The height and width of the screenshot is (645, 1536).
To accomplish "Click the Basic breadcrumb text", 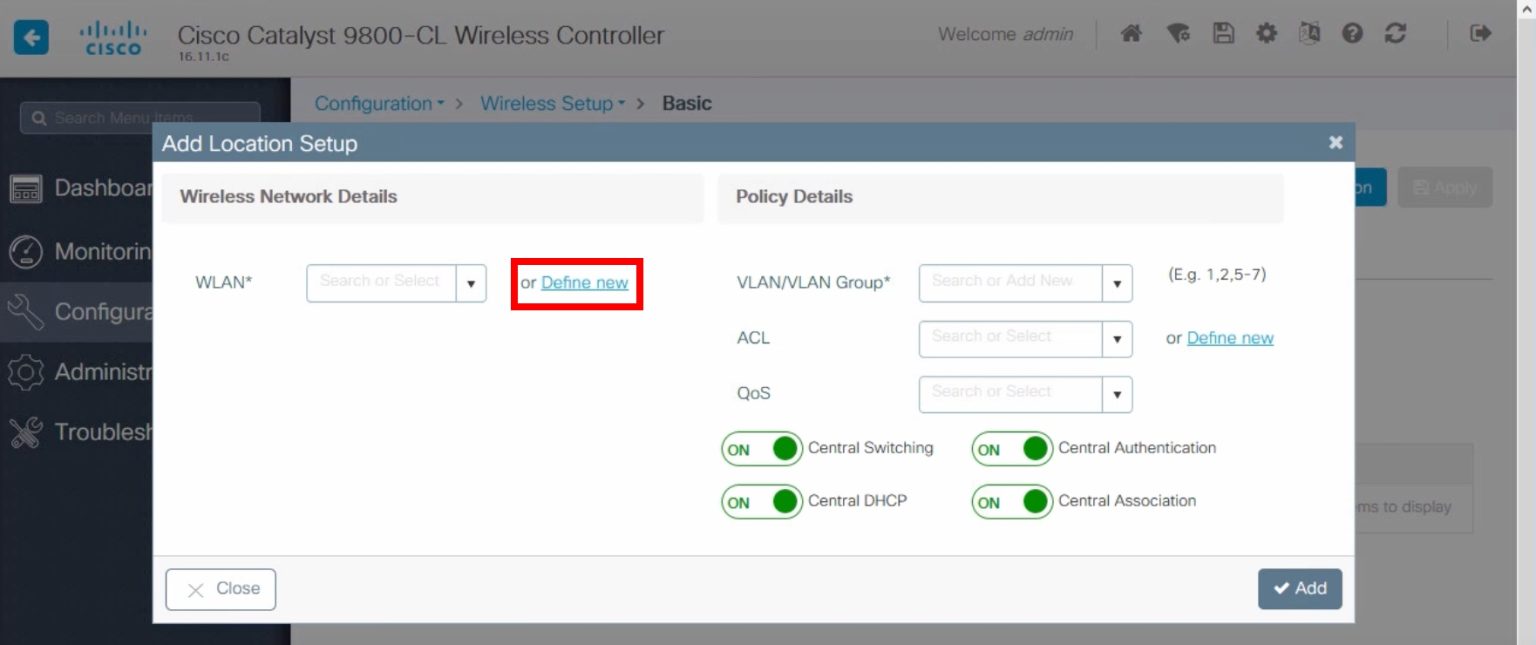I will 687,103.
